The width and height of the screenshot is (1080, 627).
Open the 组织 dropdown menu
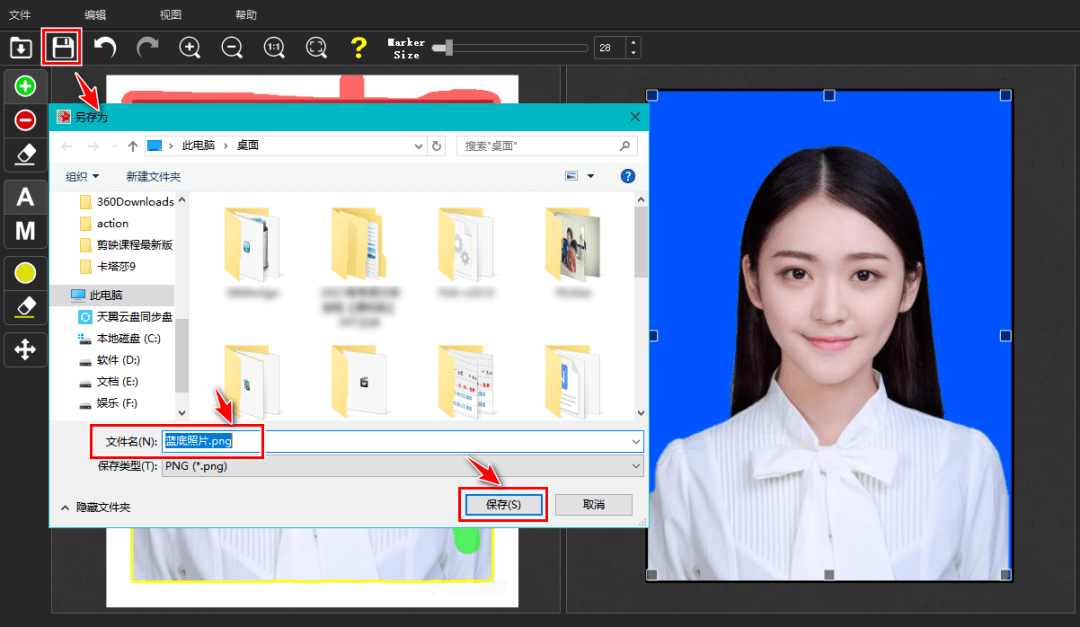(x=82, y=176)
